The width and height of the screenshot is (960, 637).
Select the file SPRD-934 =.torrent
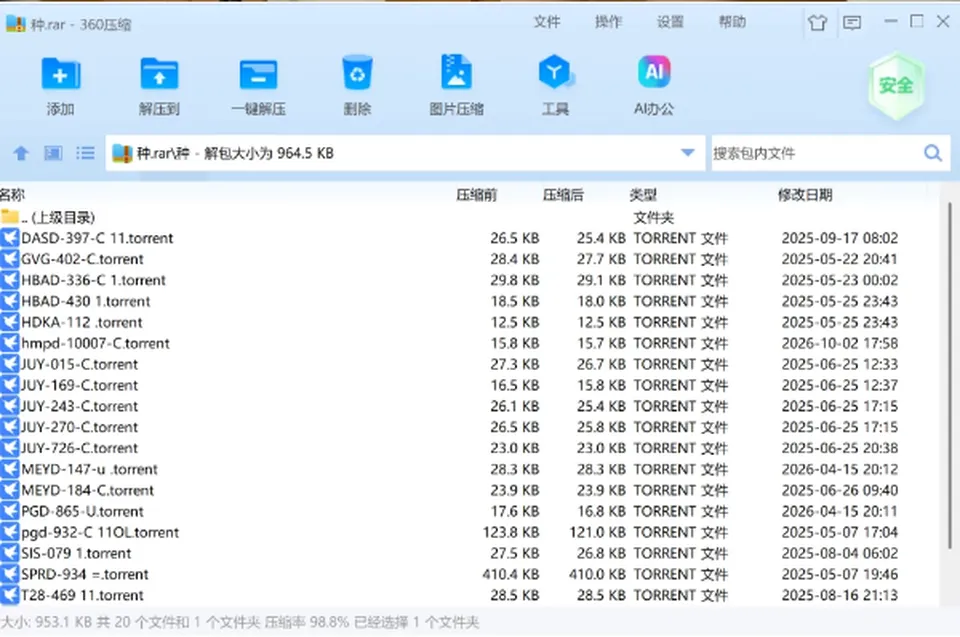coord(84,574)
